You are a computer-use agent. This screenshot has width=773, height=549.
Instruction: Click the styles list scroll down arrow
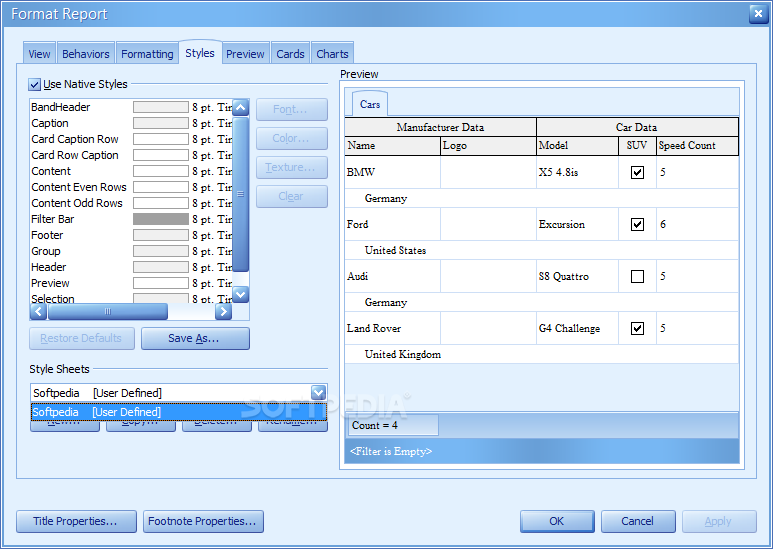click(x=241, y=295)
